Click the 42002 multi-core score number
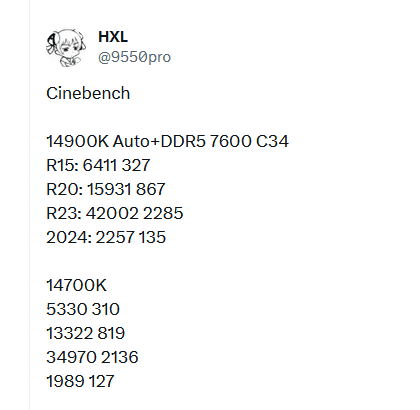 pyautogui.click(x=112, y=213)
